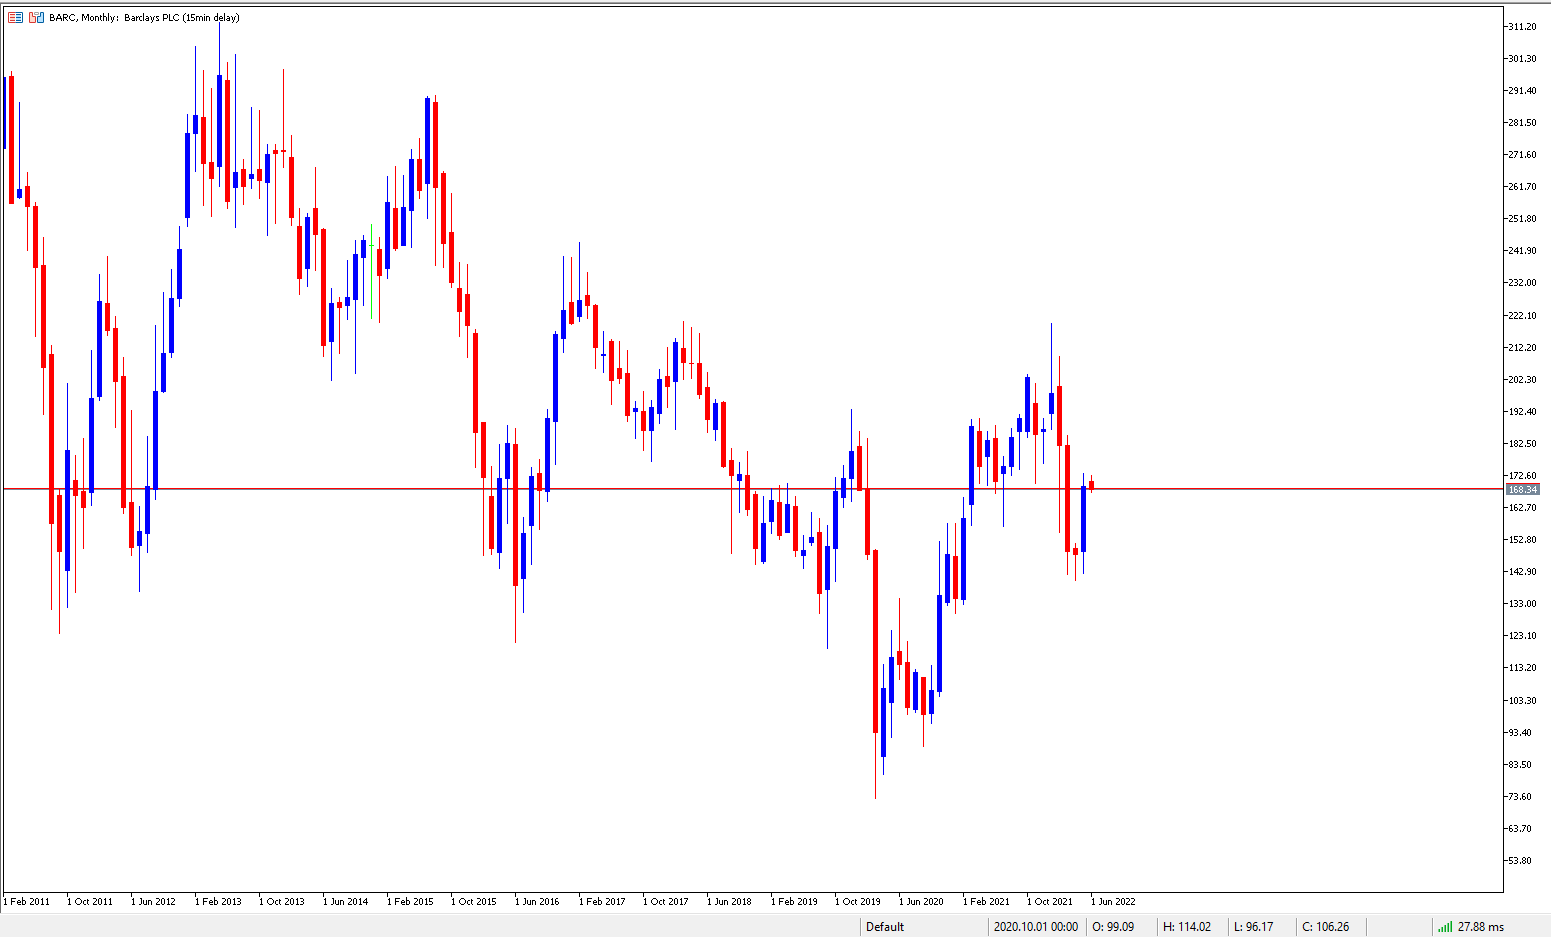Click the 1 Oct 2015 time axis label
This screenshot has width=1551, height=937.
tap(473, 901)
